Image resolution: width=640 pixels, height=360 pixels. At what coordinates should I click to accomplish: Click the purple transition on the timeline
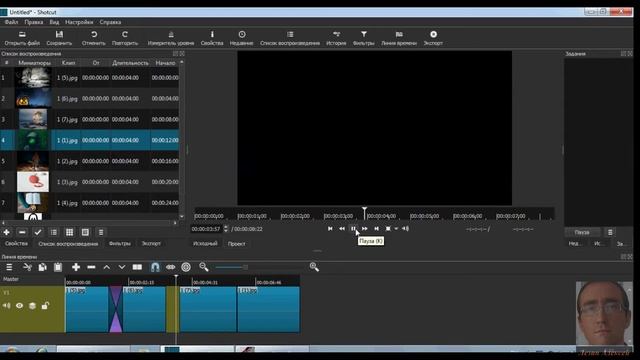point(116,309)
